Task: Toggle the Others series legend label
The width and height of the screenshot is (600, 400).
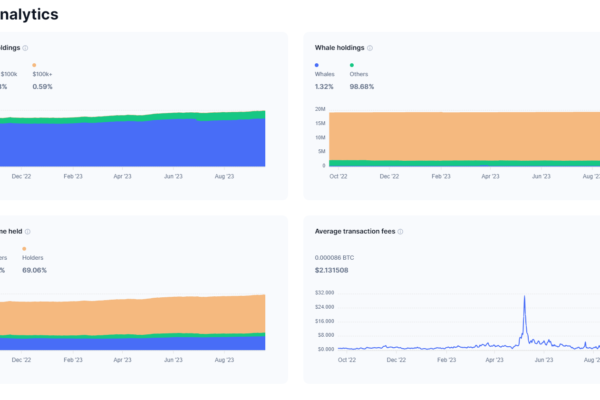Action: click(358, 74)
